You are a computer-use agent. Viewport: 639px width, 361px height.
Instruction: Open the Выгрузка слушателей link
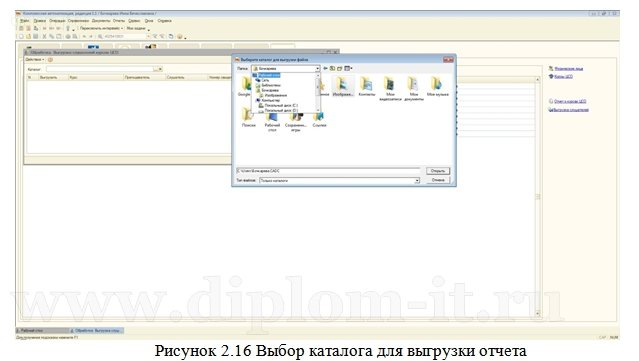pyautogui.click(x=570, y=110)
